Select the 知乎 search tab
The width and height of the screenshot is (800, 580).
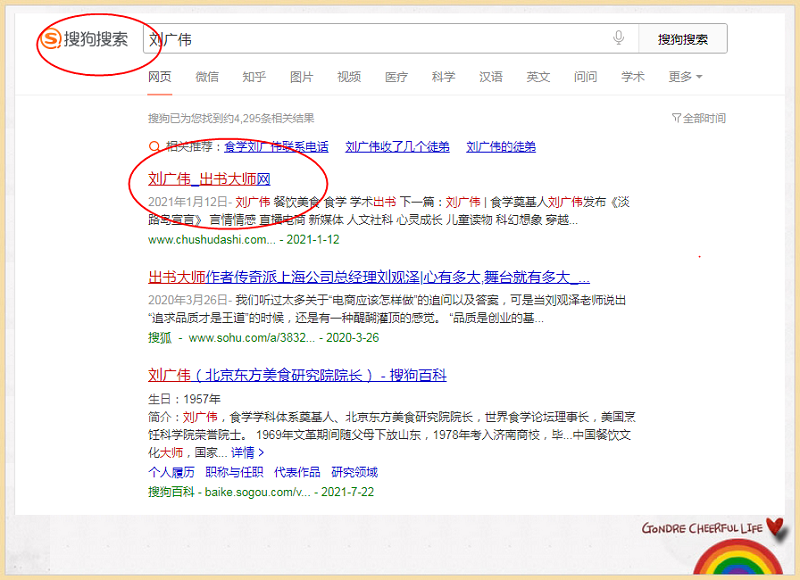pos(254,77)
